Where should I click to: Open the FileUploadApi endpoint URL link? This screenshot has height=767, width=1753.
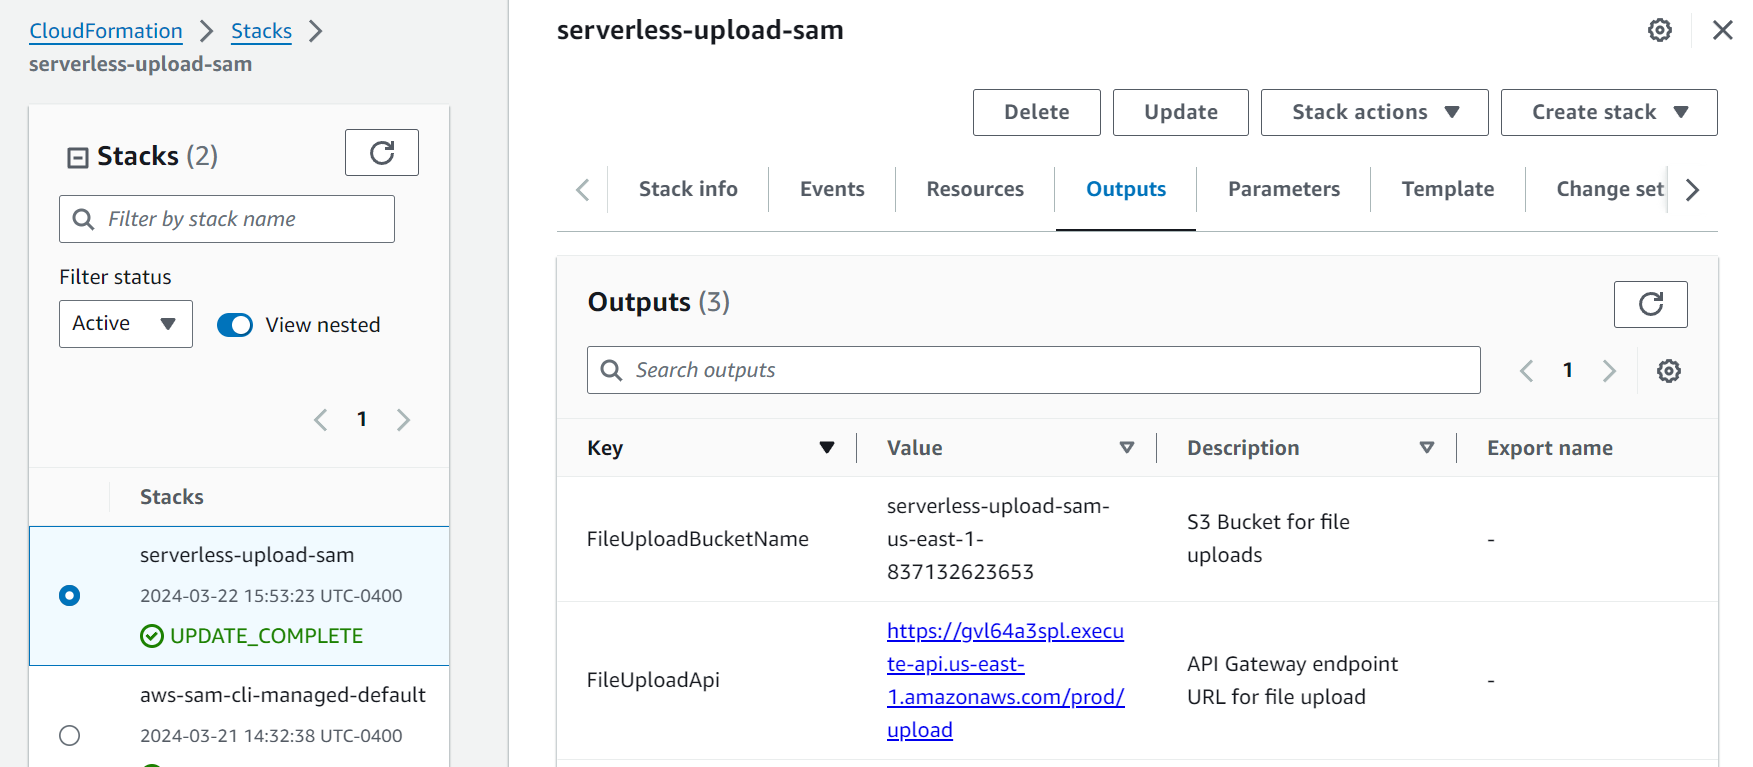[1005, 680]
